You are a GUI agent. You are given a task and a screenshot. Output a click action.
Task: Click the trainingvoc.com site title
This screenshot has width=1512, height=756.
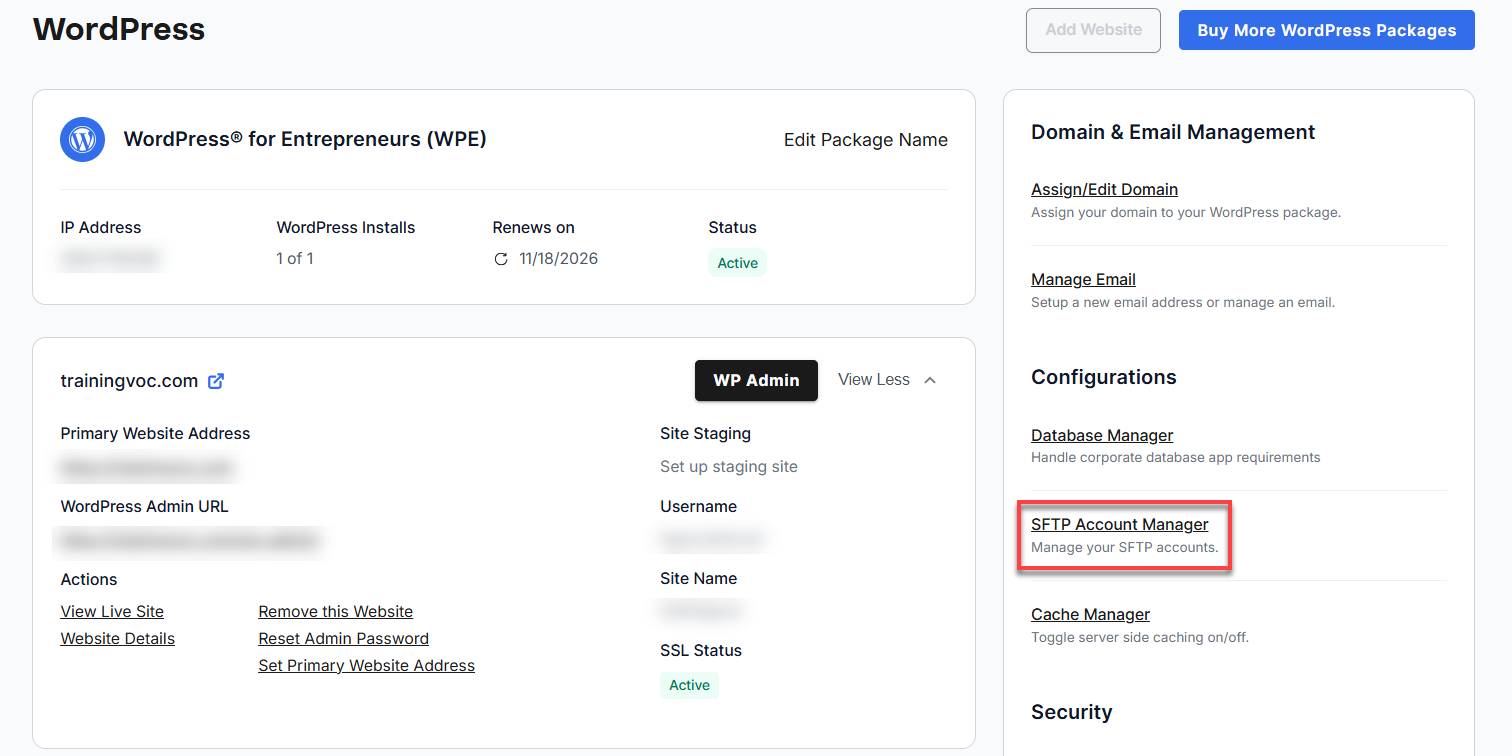(129, 381)
